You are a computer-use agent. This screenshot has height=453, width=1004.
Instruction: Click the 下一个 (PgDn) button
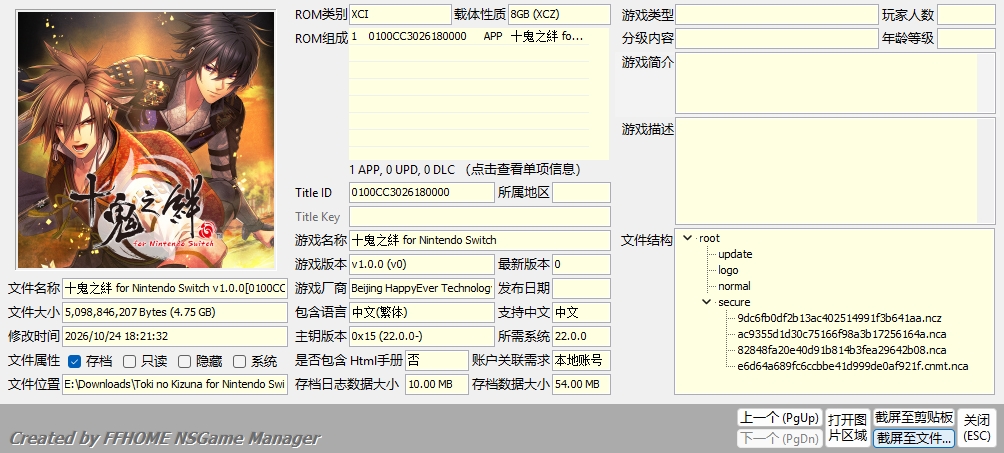(x=779, y=438)
